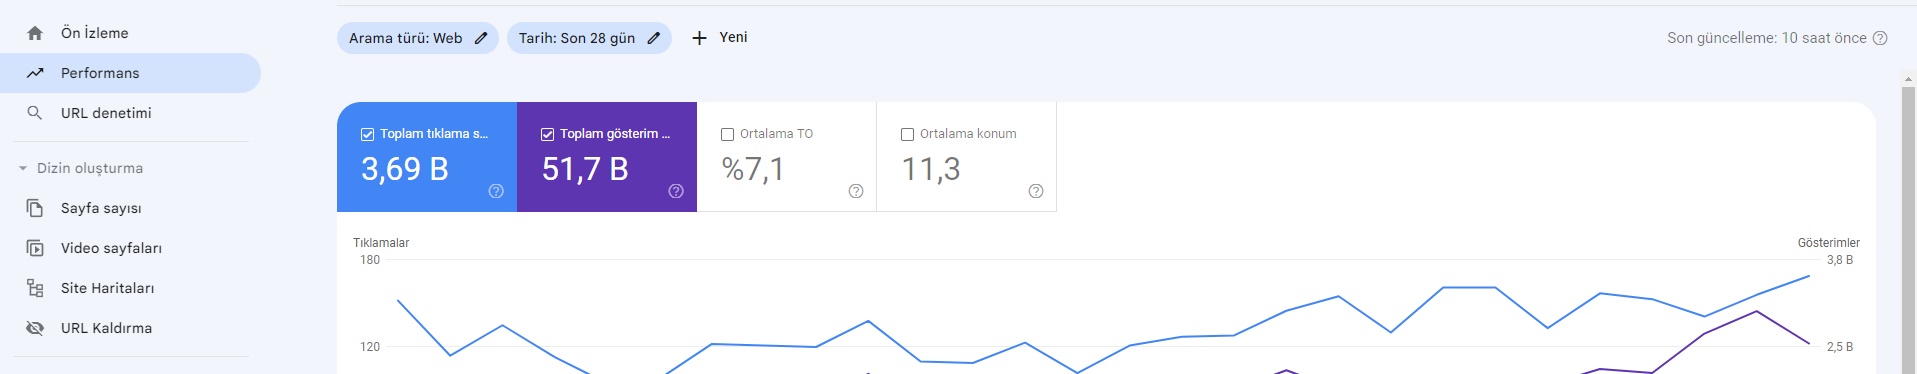Click the plus icon beside Yeni
This screenshot has height=374, width=1917.
coord(699,38)
